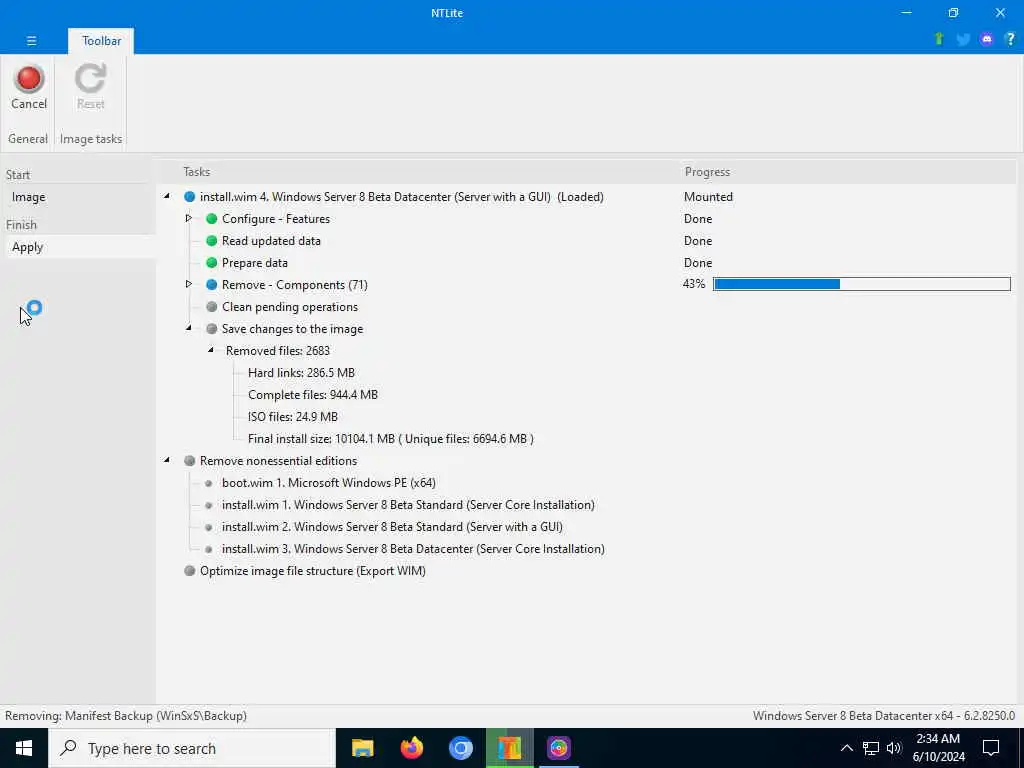
Task: Show hidden system tray icons
Action: pyautogui.click(x=846, y=748)
